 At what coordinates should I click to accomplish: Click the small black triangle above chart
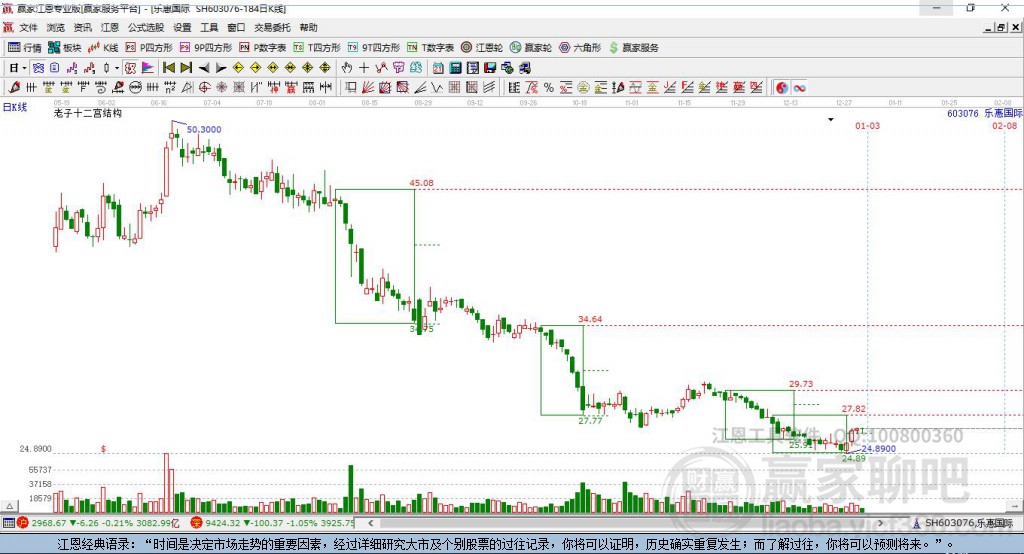click(x=831, y=120)
